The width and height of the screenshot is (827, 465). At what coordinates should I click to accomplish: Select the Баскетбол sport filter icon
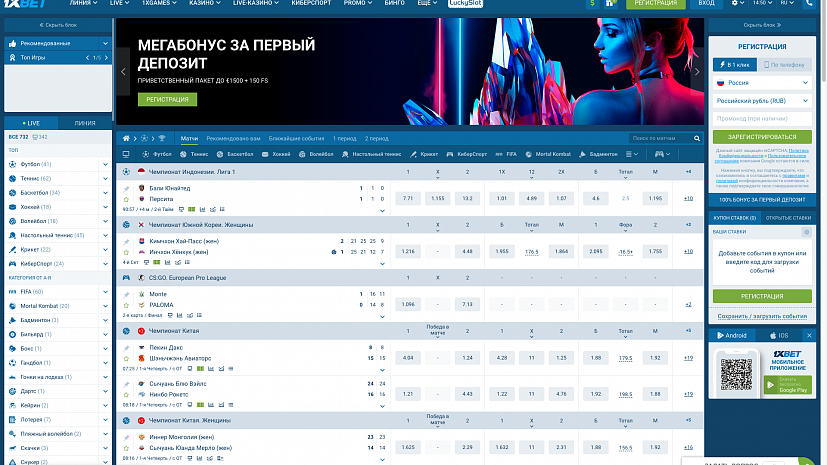click(x=219, y=154)
